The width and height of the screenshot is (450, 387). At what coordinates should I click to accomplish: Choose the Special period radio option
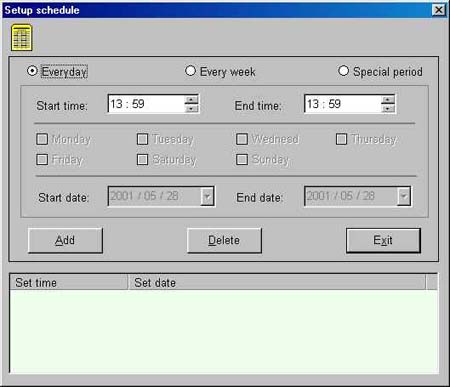343,71
